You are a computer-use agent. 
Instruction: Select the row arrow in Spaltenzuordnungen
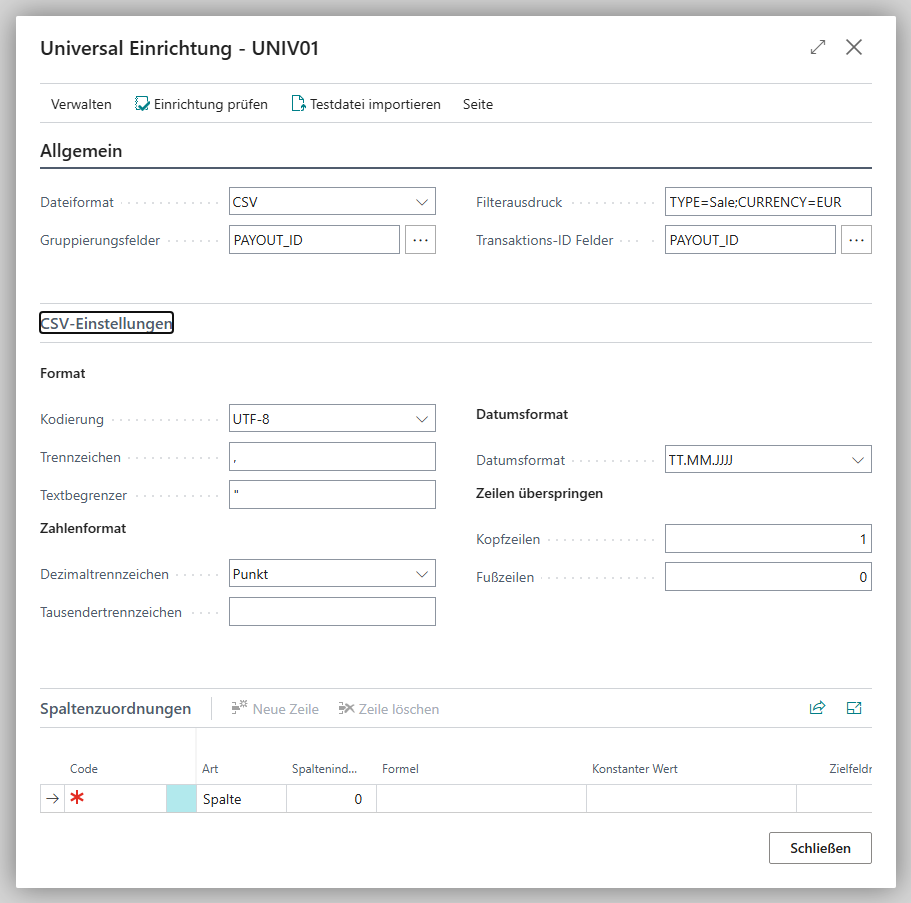point(52,798)
